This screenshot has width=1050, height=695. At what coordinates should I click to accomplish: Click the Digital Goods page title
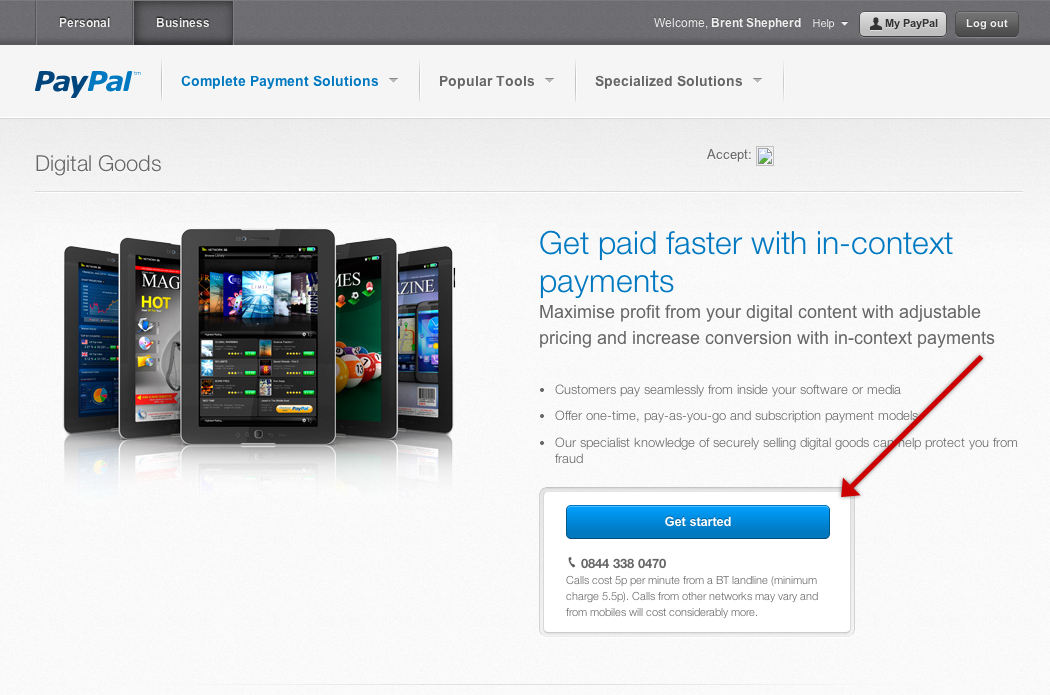[x=98, y=163]
